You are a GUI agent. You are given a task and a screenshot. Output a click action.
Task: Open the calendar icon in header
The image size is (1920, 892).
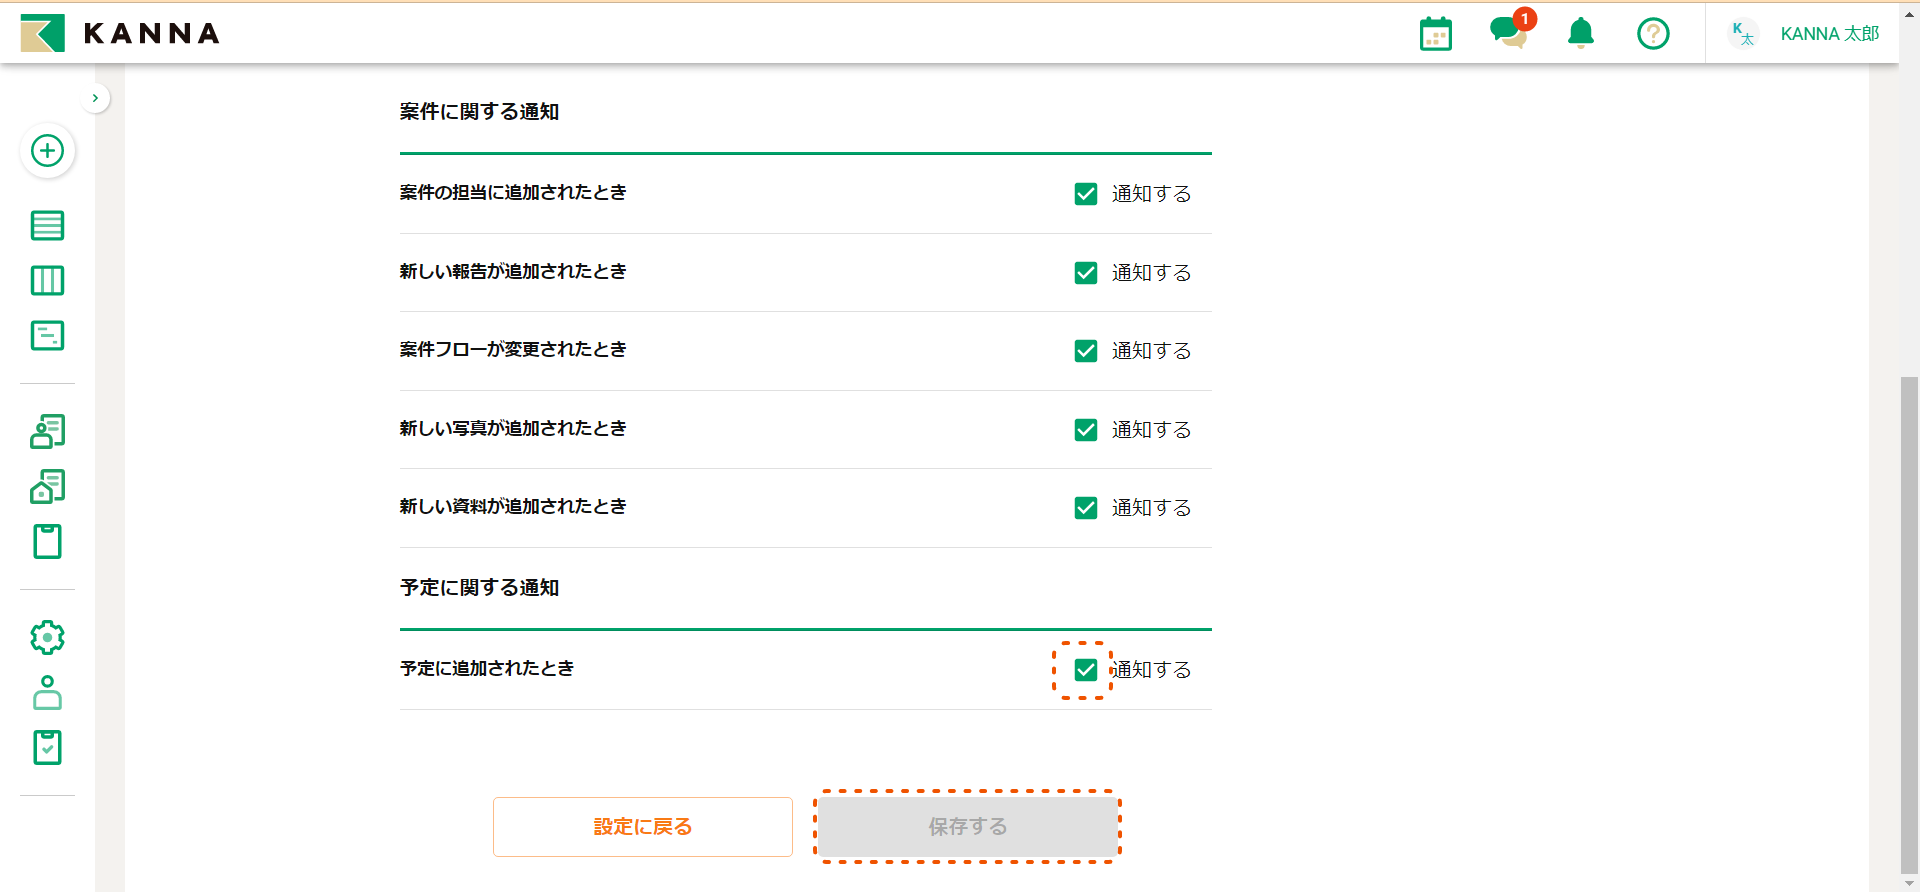1435,34
